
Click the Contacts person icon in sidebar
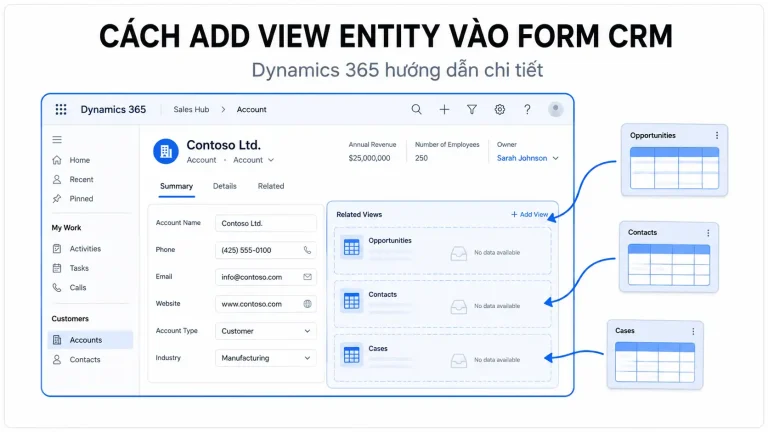click(x=57, y=359)
